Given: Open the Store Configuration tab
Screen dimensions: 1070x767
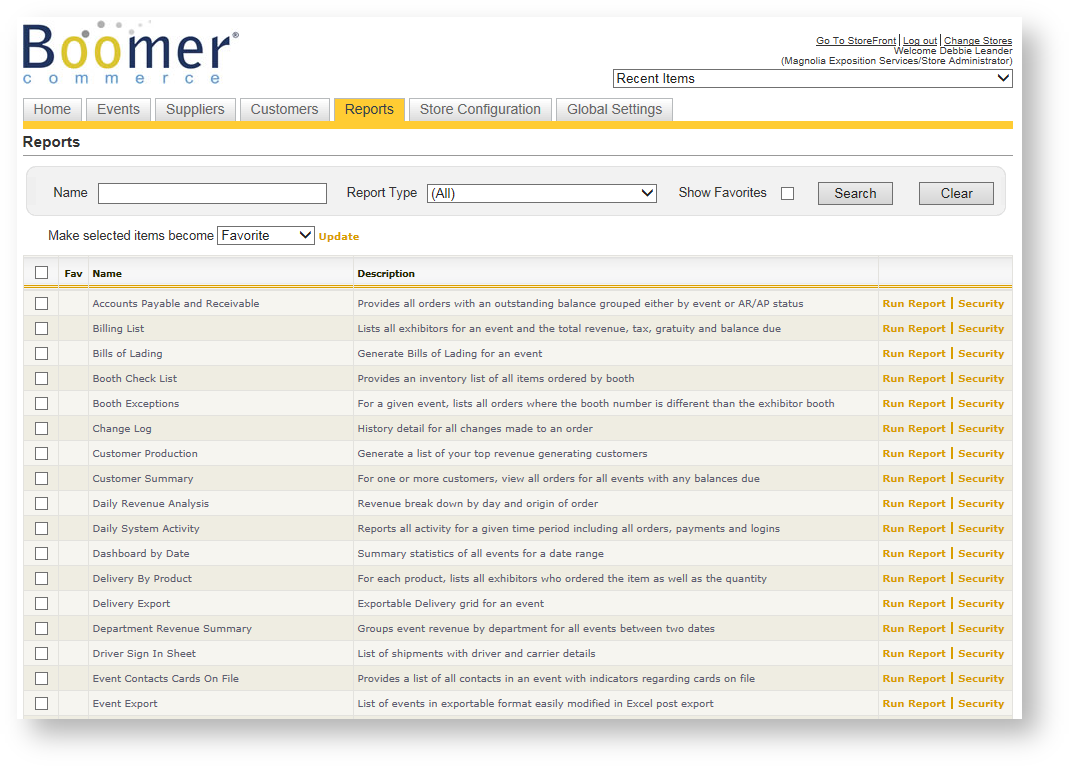Looking at the screenshot, I should click(x=480, y=110).
